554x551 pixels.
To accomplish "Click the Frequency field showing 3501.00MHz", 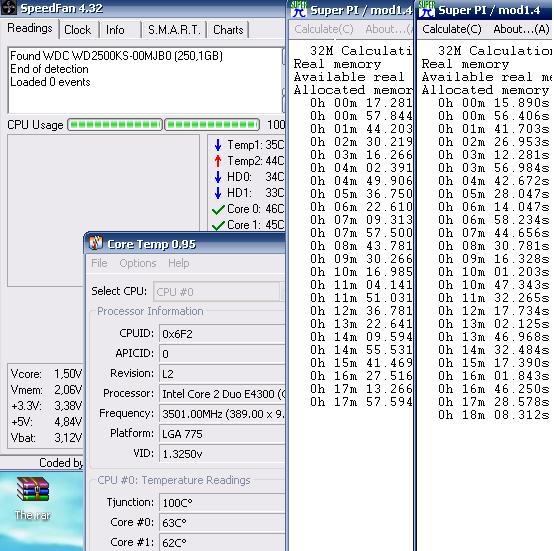I will (x=222, y=414).
